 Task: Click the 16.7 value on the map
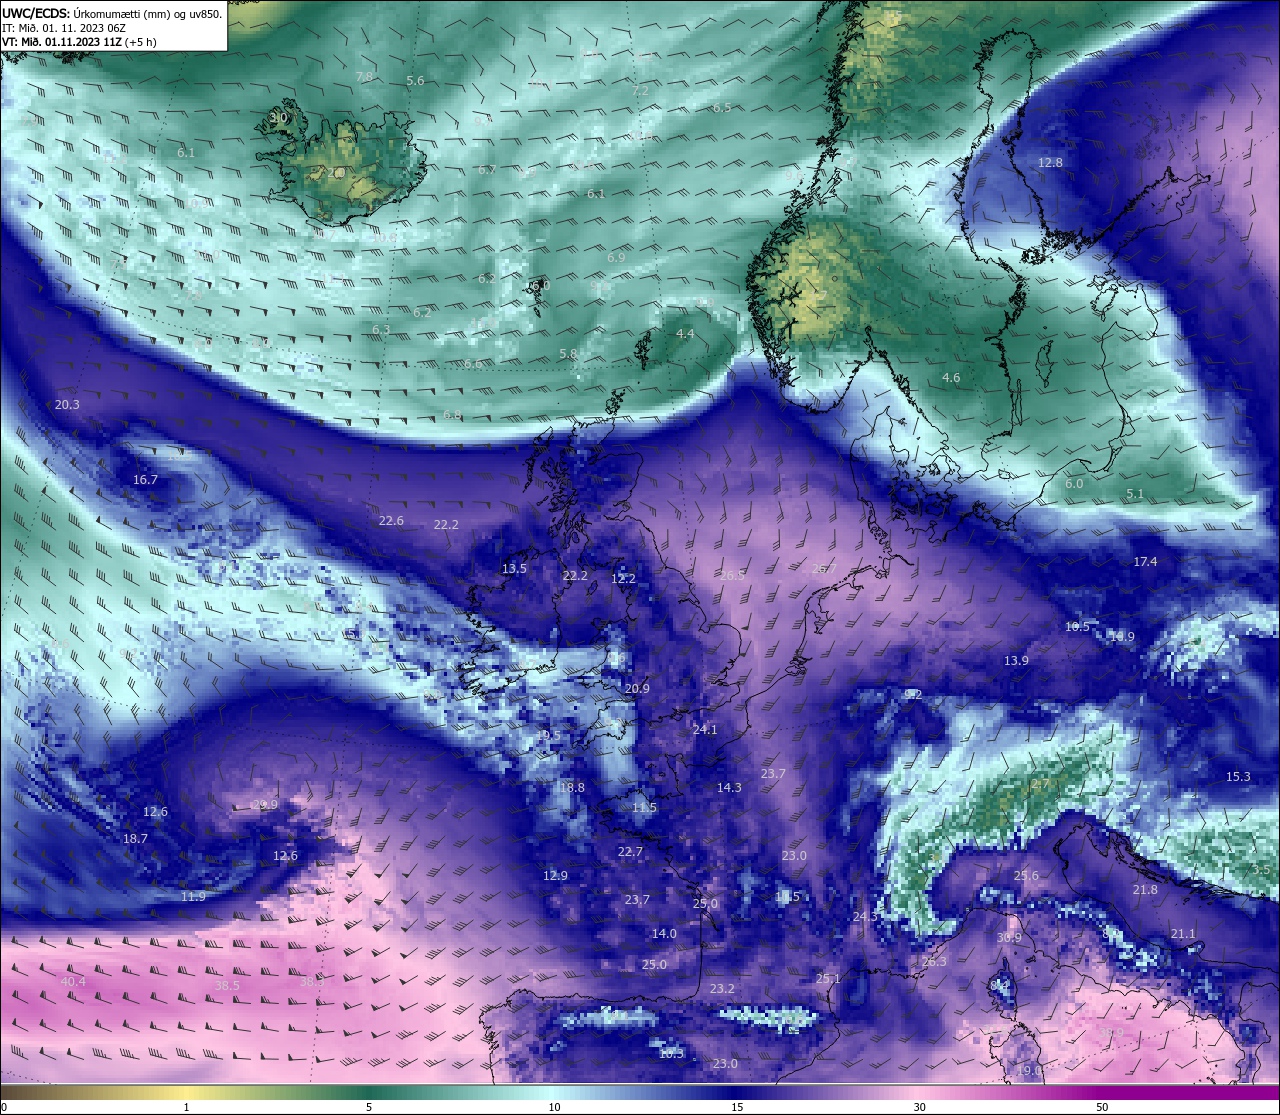[x=145, y=480]
